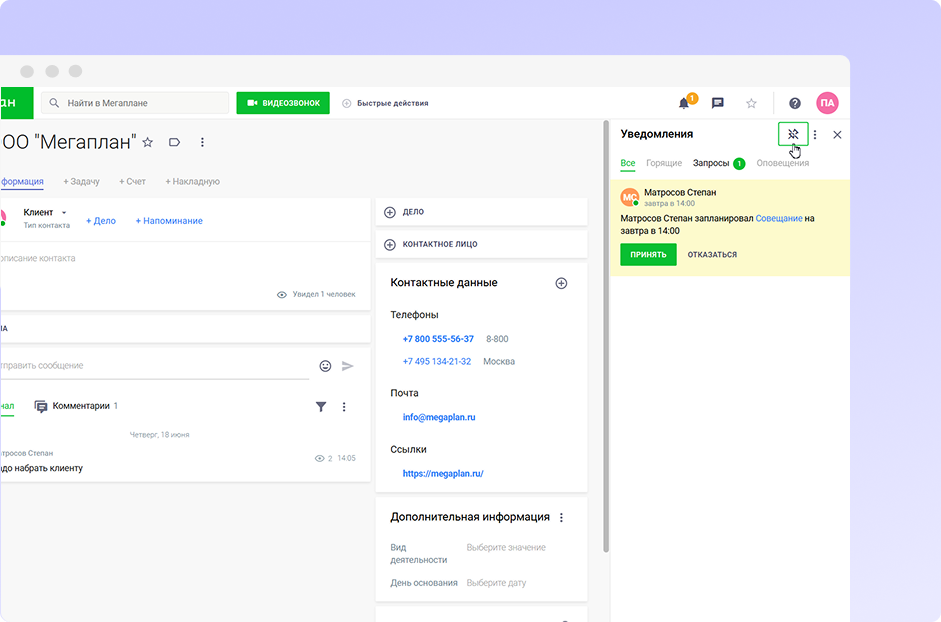This screenshot has width=941, height=622.
Task: Open the ПА user avatar menu
Action: (828, 103)
